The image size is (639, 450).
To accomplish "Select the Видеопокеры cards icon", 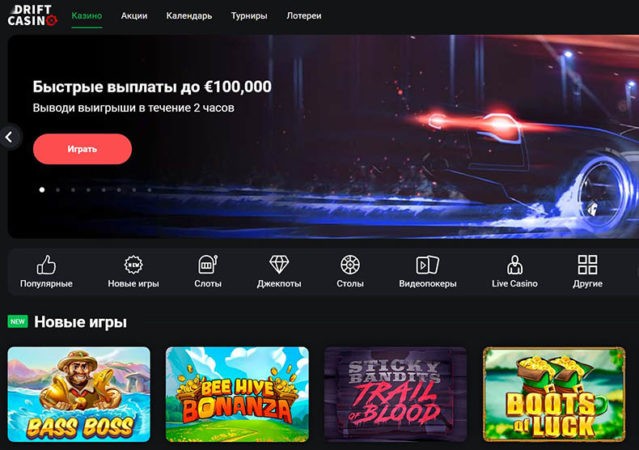I will [427, 265].
